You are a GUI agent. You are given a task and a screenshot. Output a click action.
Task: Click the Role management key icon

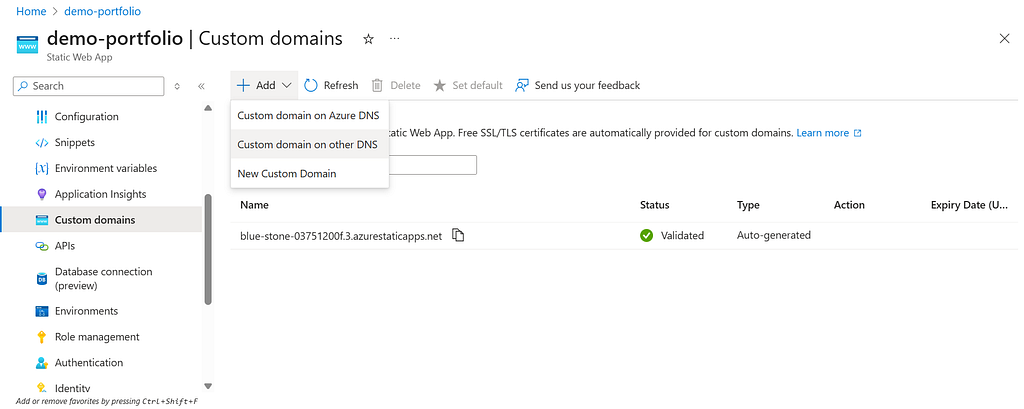[x=42, y=337]
